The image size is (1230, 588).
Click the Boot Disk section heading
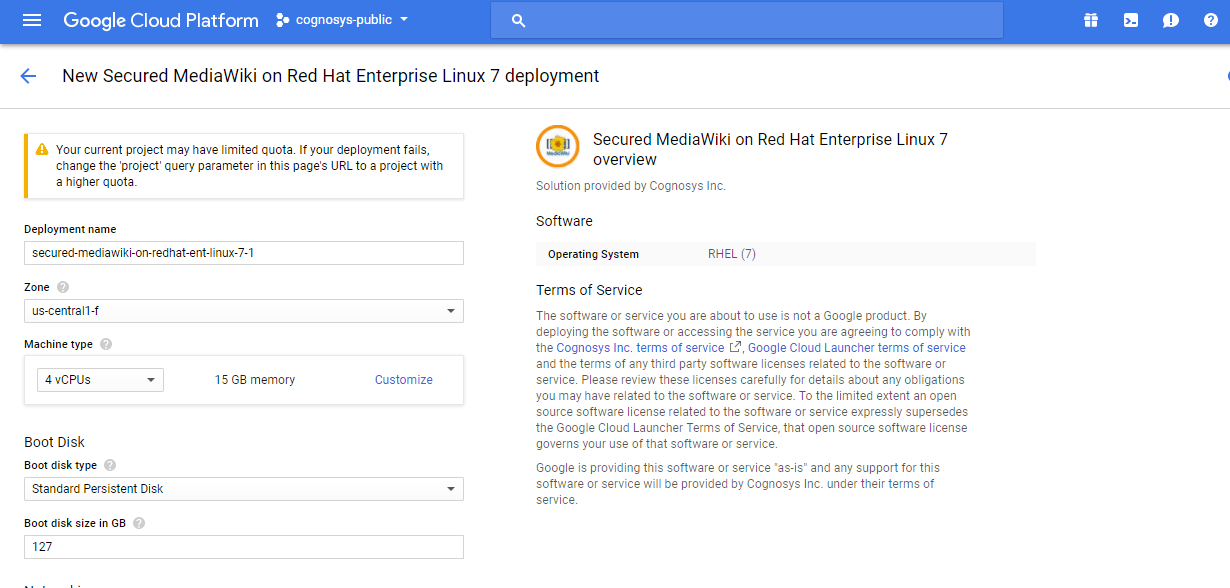click(54, 442)
